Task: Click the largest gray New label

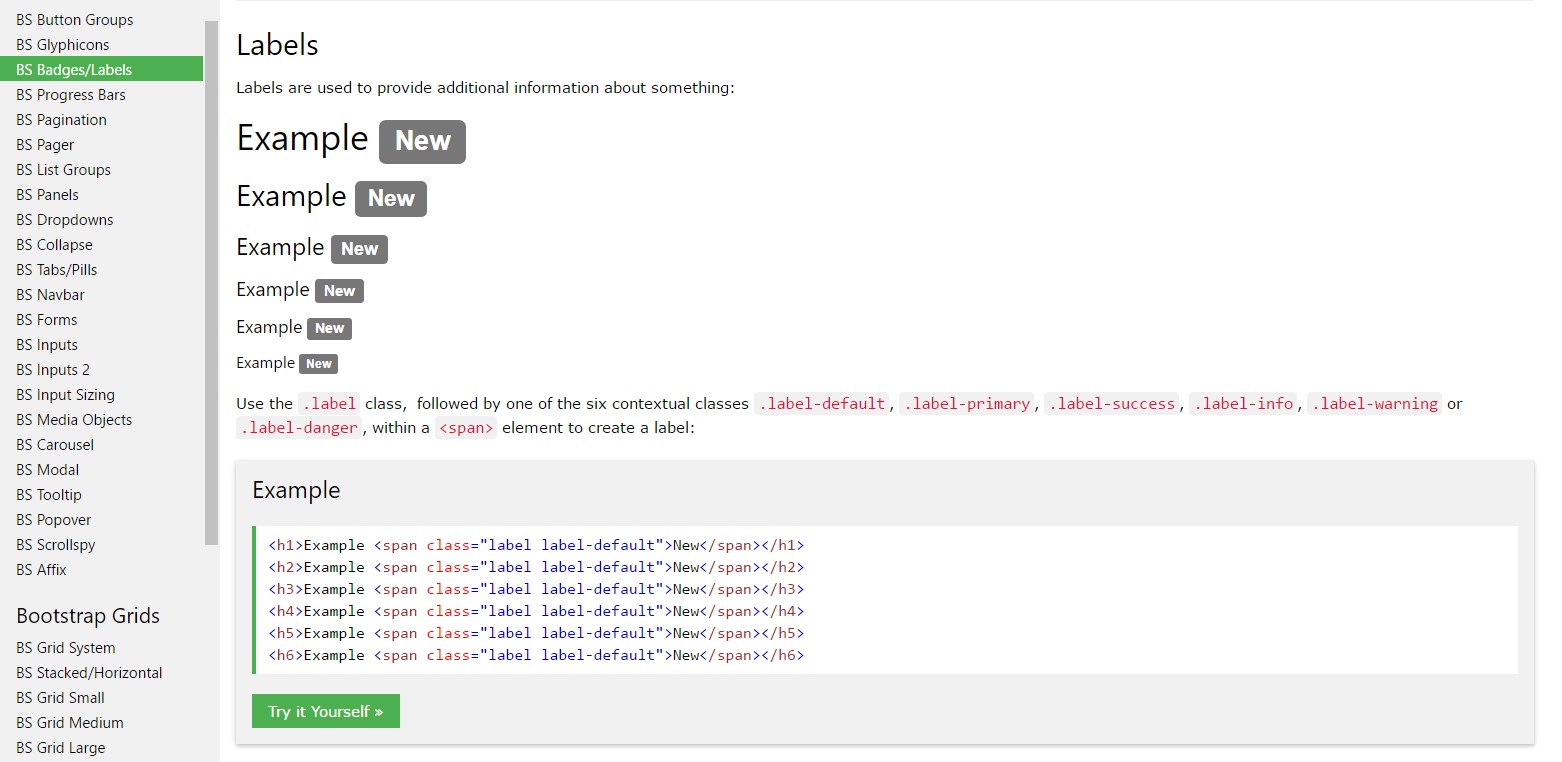Action: tap(422, 142)
